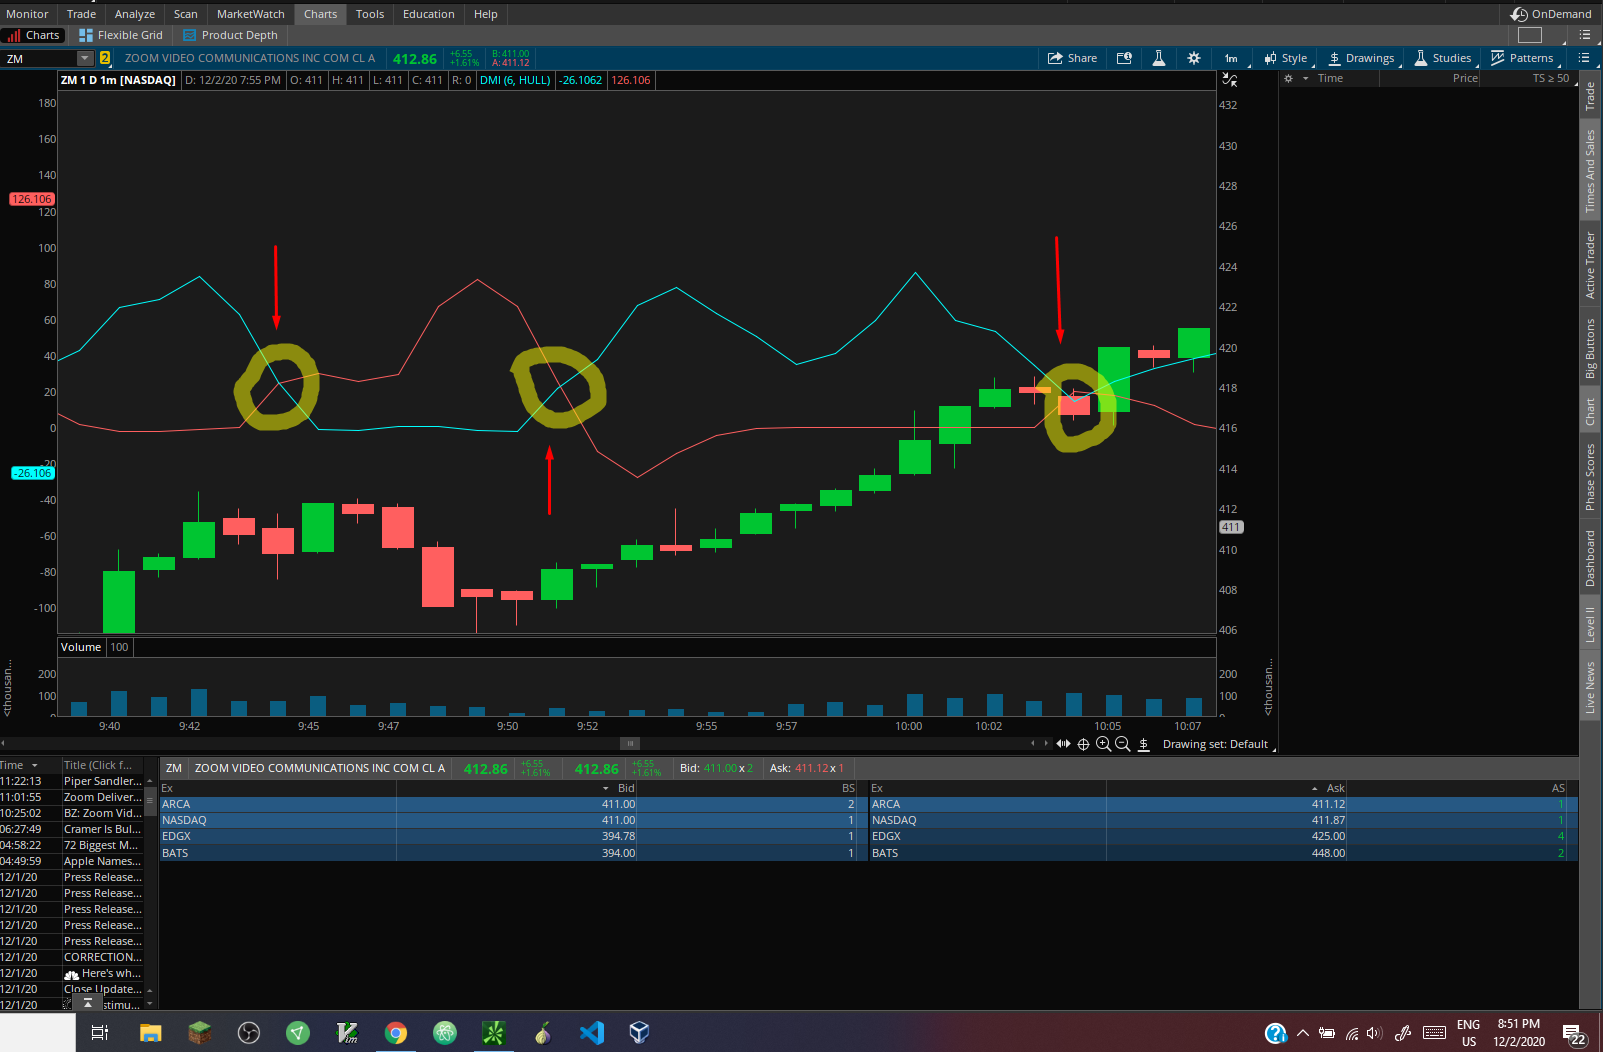The image size is (1603, 1052).
Task: Click the DMI (6, HULL) study label
Action: (515, 80)
